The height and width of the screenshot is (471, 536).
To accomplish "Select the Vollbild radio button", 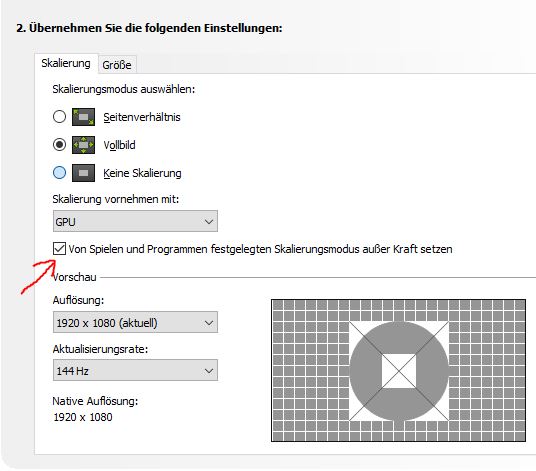I will point(59,145).
